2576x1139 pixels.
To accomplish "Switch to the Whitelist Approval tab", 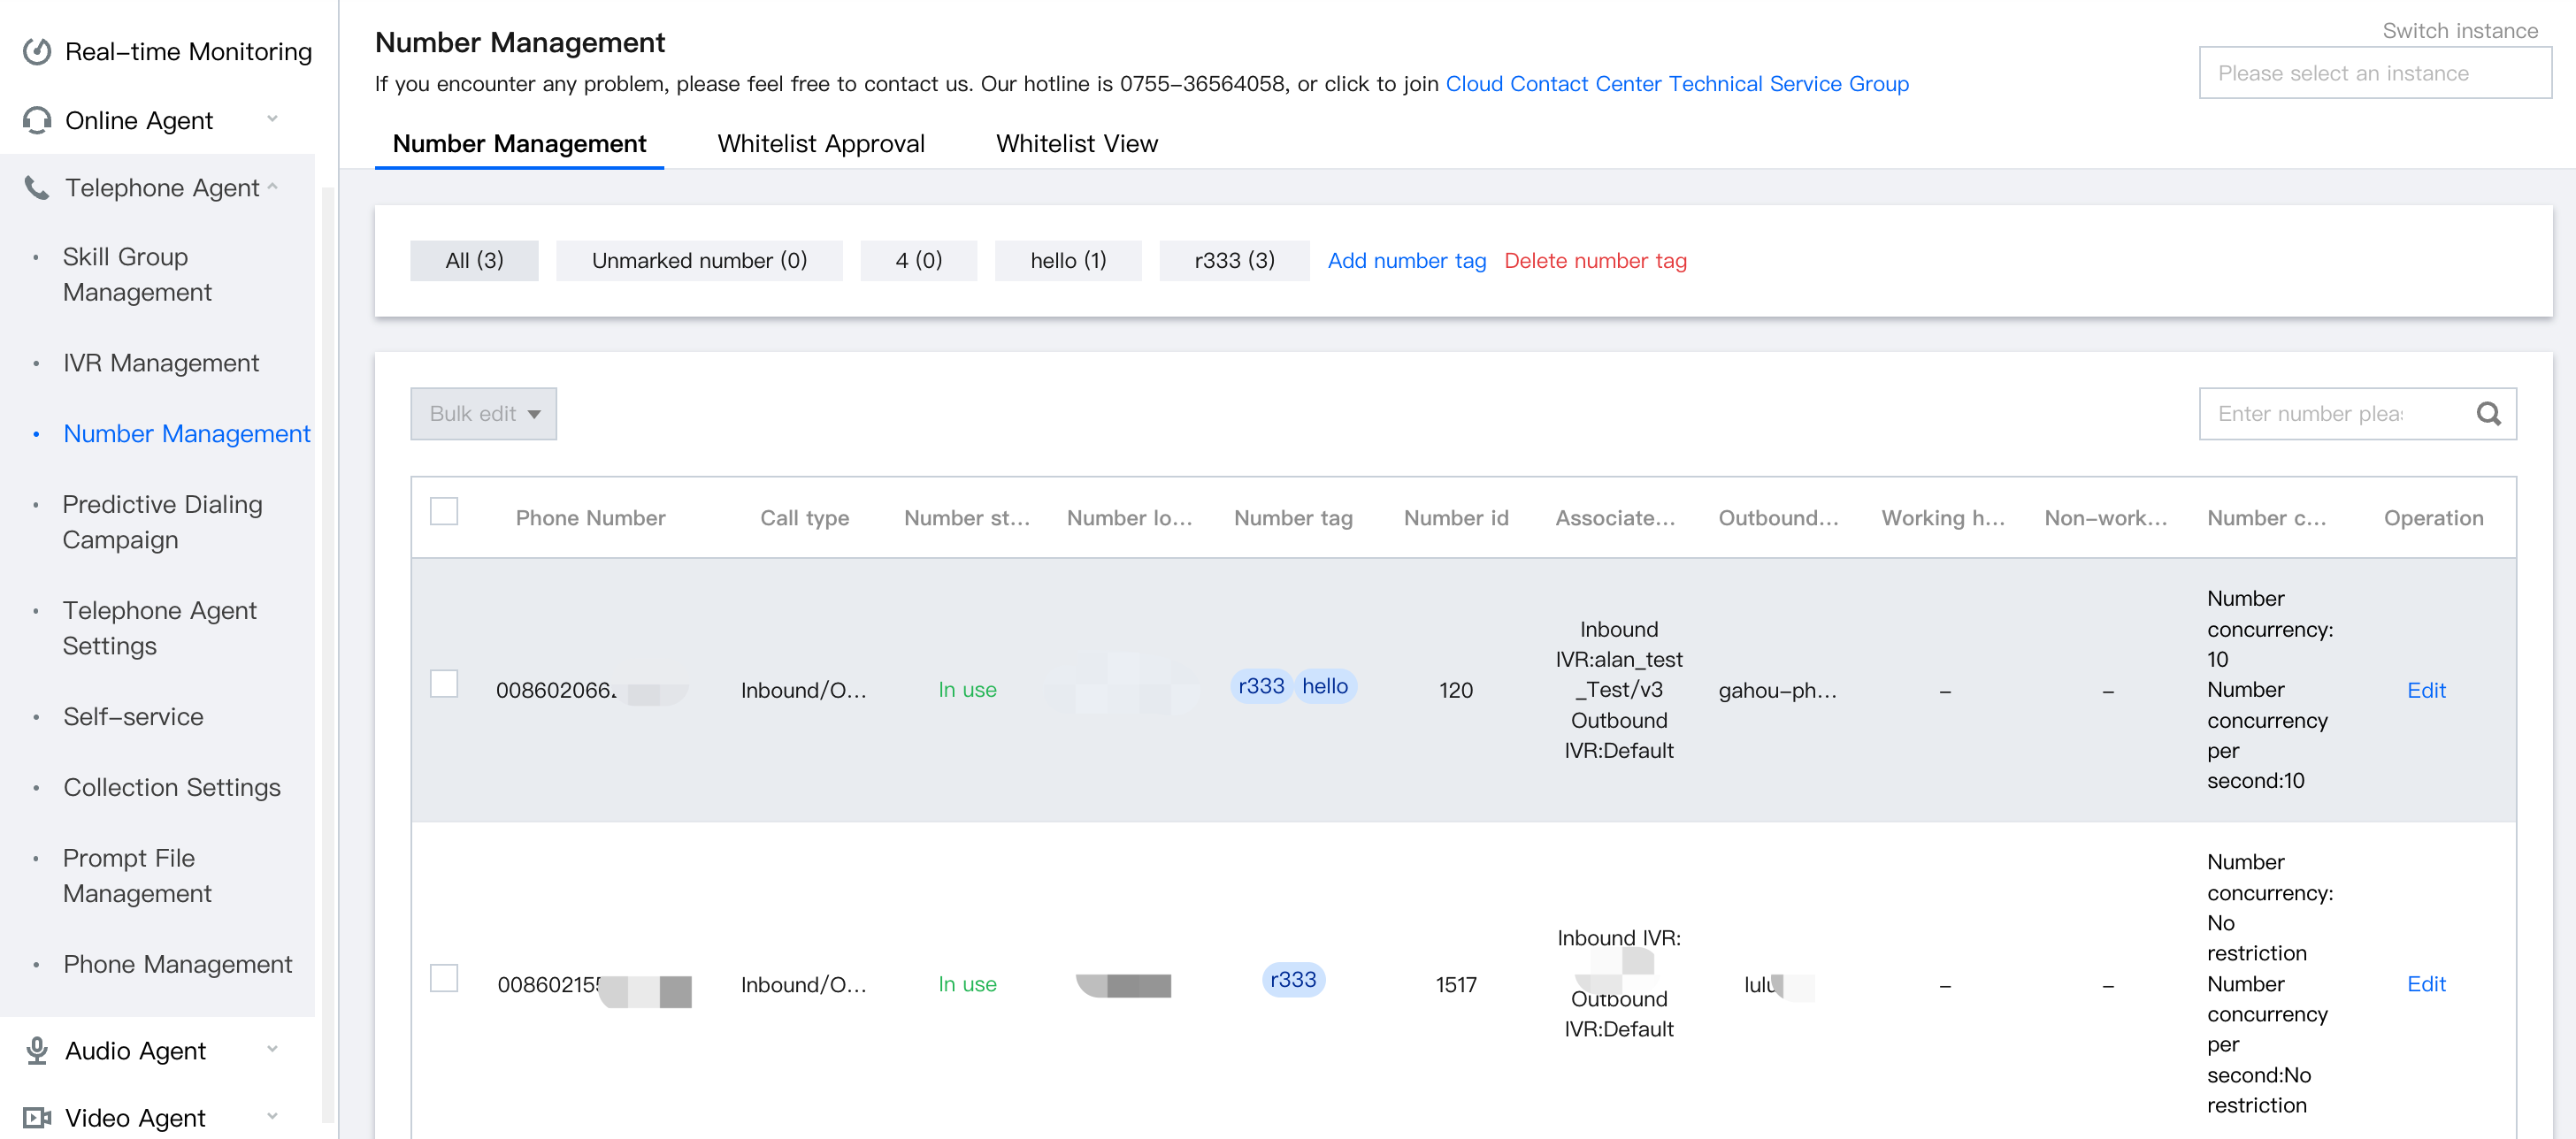I will tap(820, 144).
